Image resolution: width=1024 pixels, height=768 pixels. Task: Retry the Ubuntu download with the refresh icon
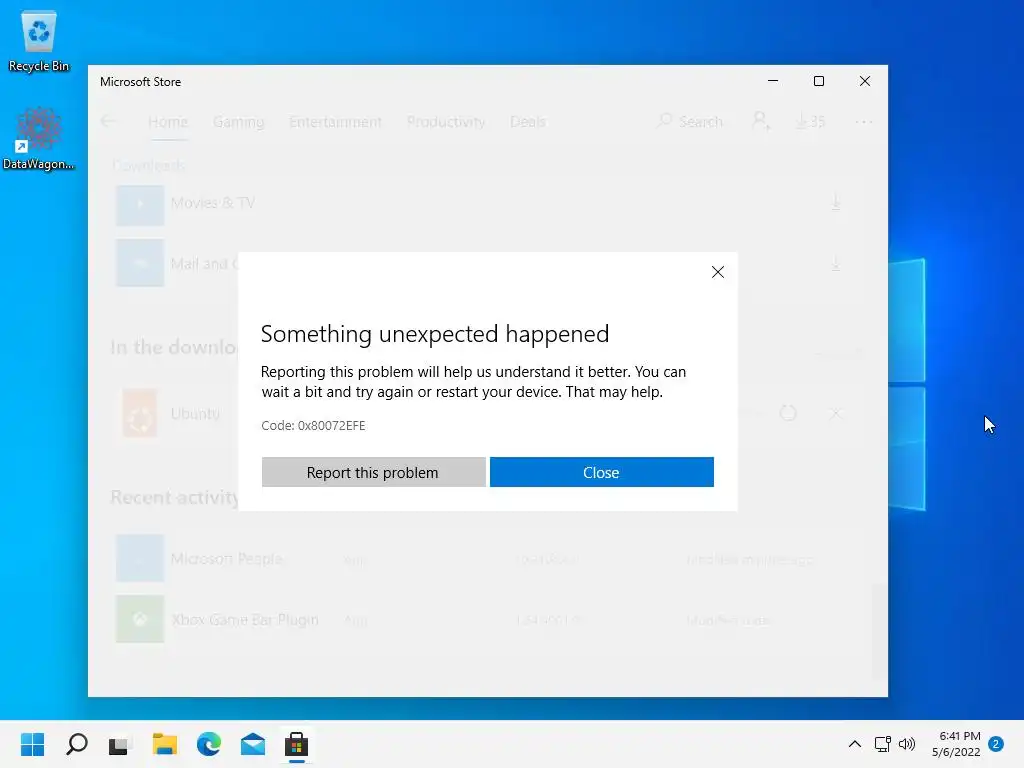(x=788, y=413)
